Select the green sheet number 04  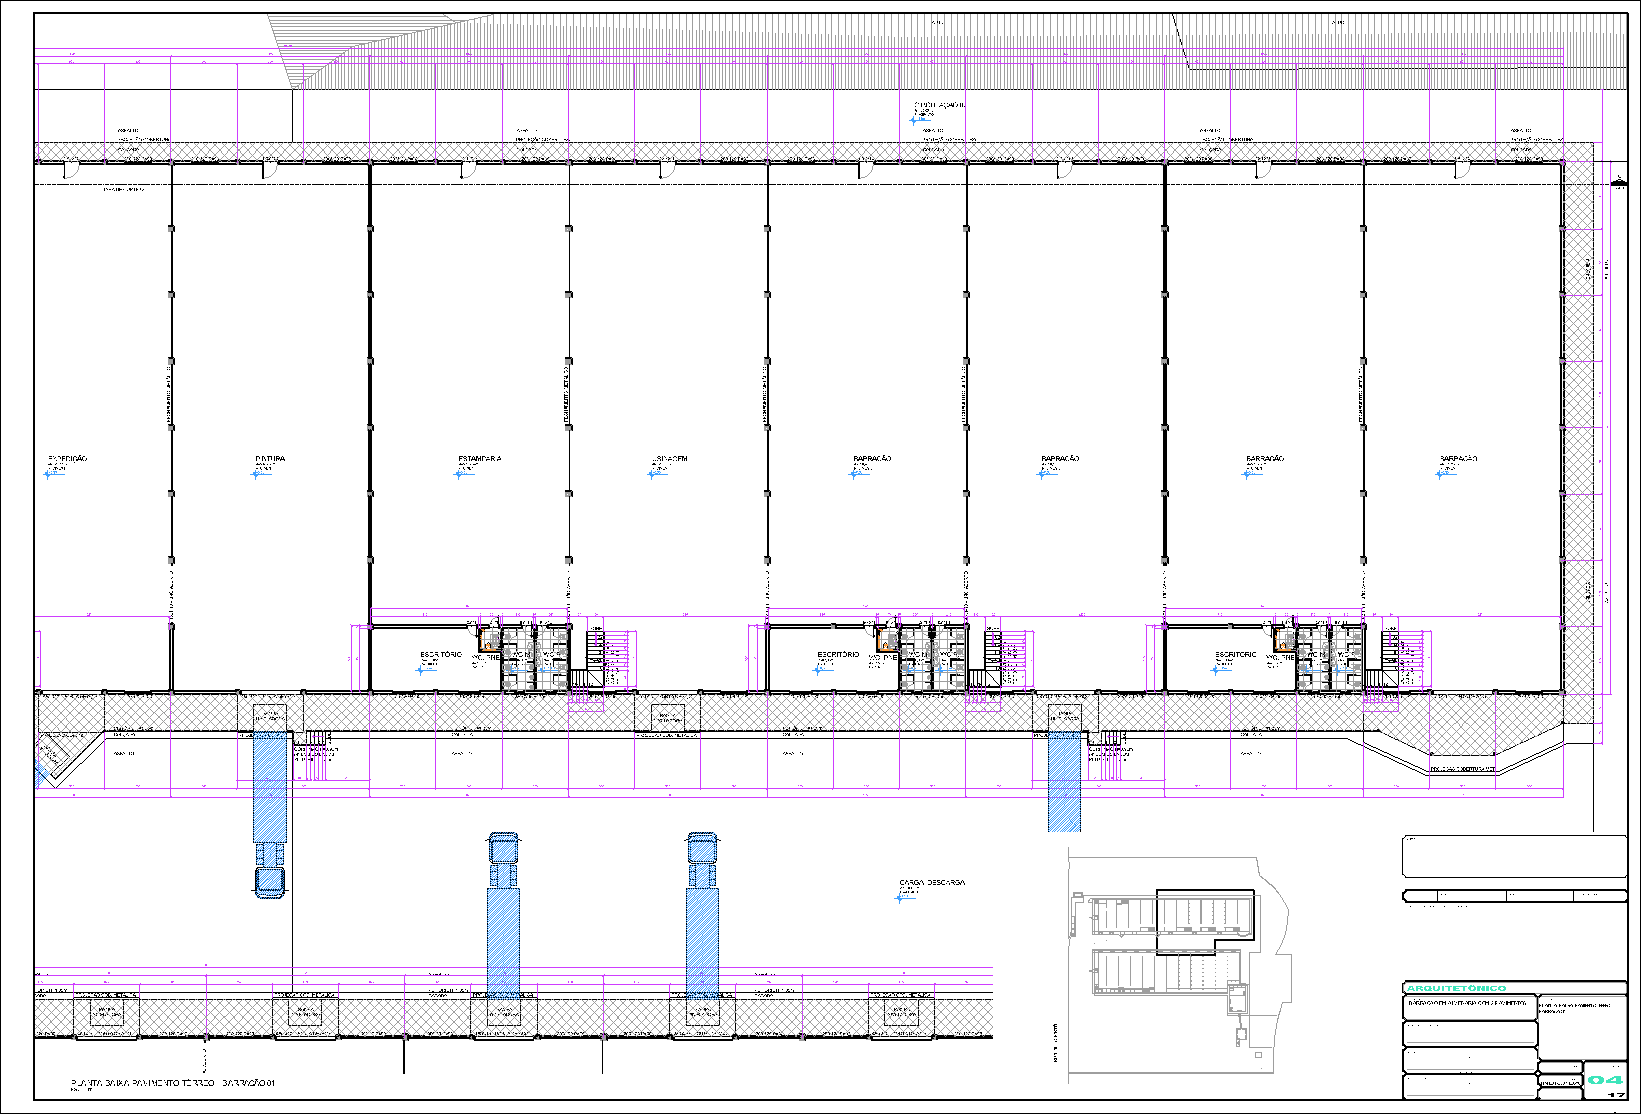coord(1606,1080)
